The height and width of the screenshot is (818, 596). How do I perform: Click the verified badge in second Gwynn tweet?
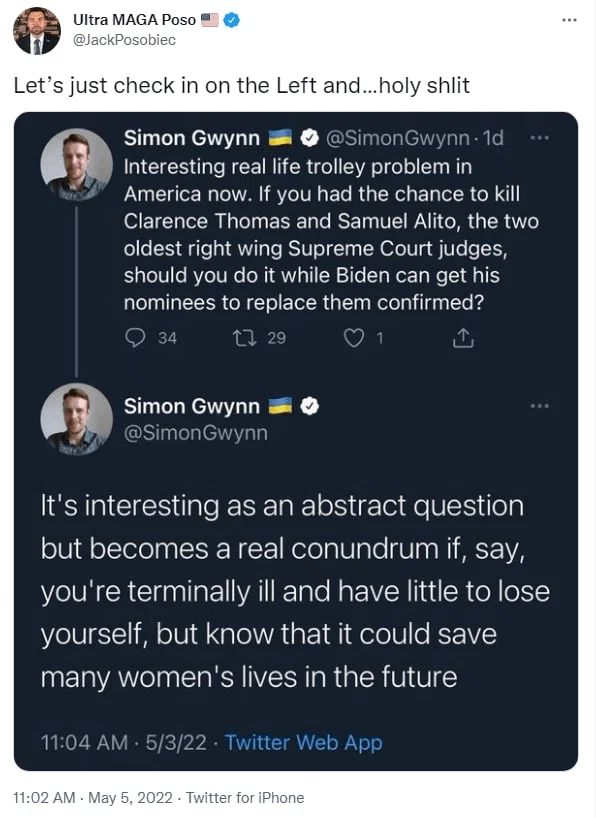pos(310,406)
